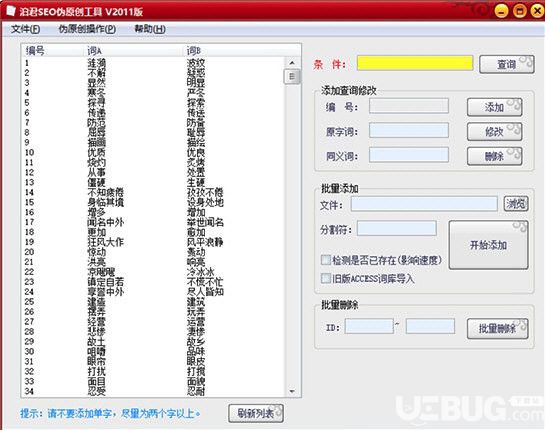Screen dimensions: 545x430
Task: Click the 刷新列表 button
Action: (x=256, y=413)
